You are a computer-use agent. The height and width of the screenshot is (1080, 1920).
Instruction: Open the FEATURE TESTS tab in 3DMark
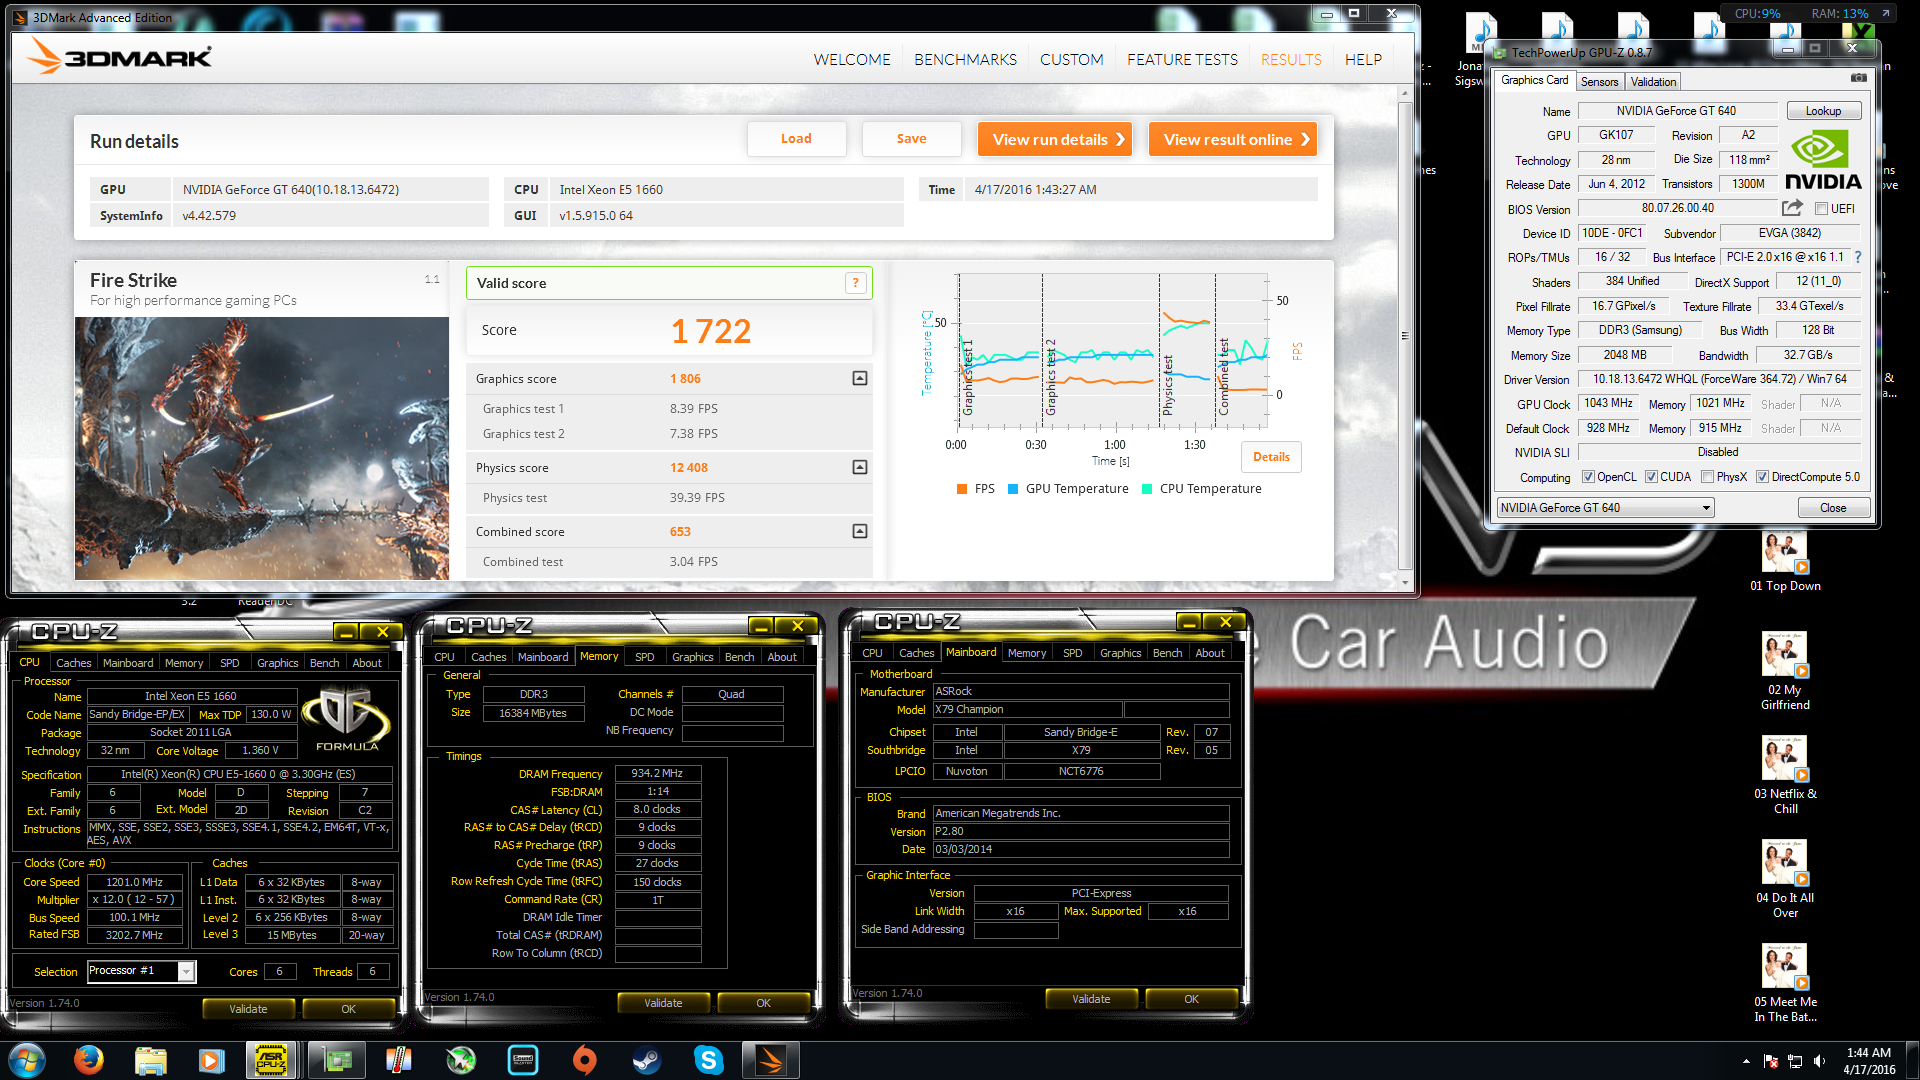click(x=1182, y=59)
